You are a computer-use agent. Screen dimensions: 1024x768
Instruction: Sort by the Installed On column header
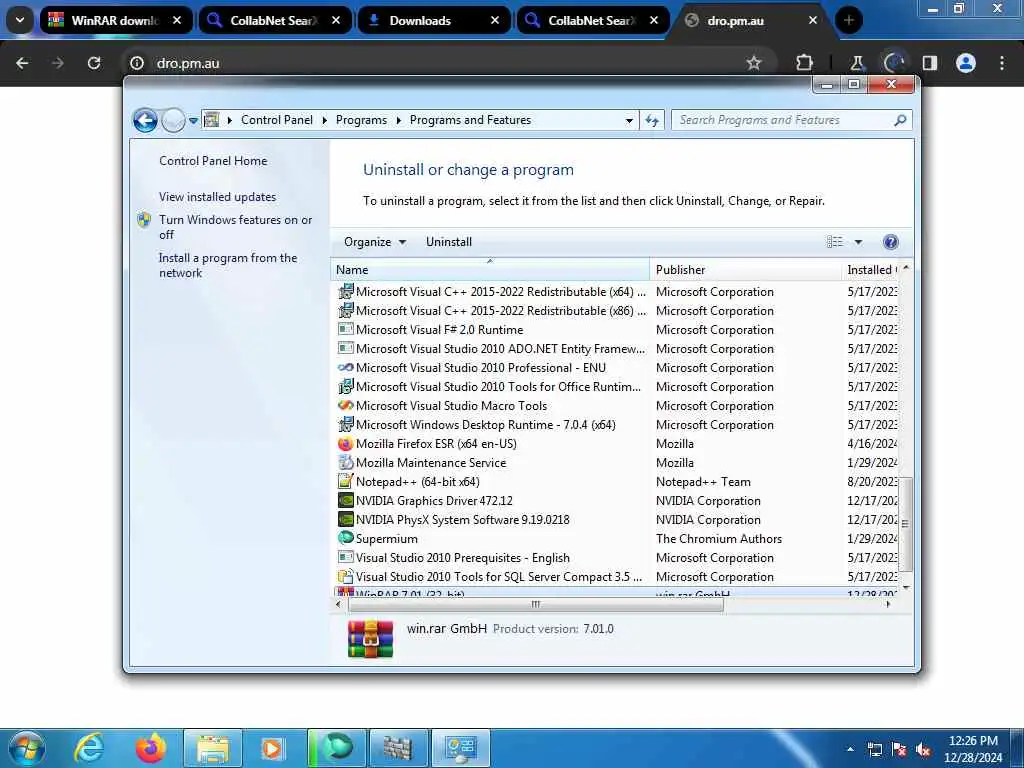871,270
